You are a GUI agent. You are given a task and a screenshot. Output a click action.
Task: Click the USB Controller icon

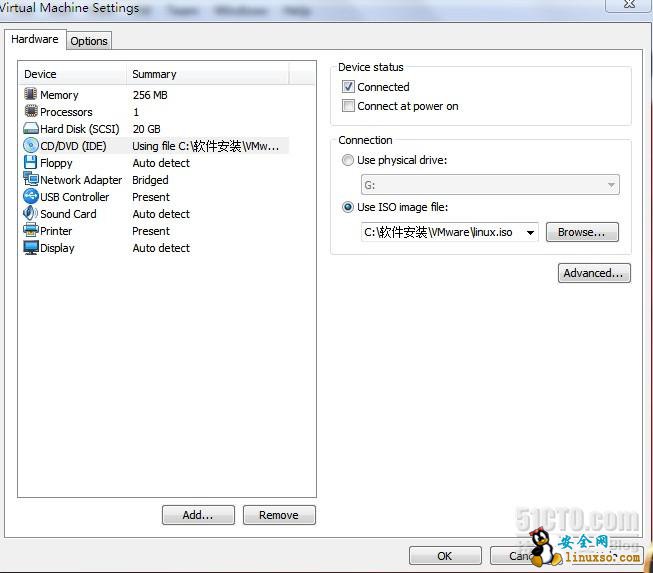31,197
